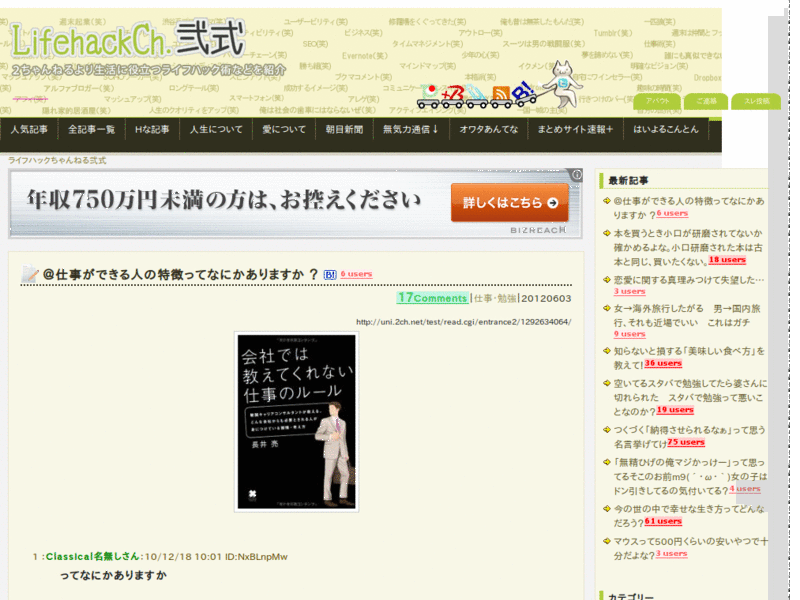Screen dimensions: 800x600
Task: Click the blue Hatena B! icon on cart
Action: (x=523, y=91)
